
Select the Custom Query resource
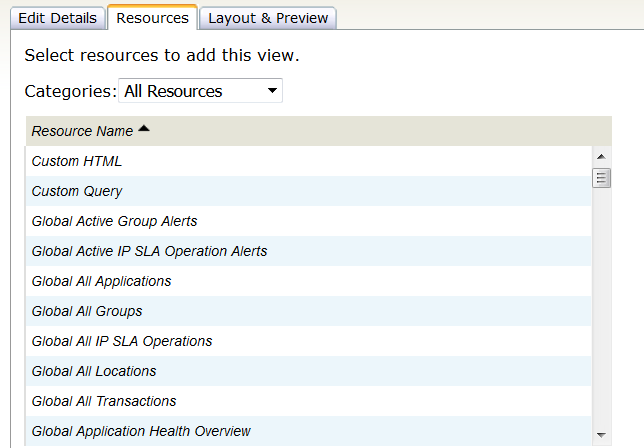point(308,191)
